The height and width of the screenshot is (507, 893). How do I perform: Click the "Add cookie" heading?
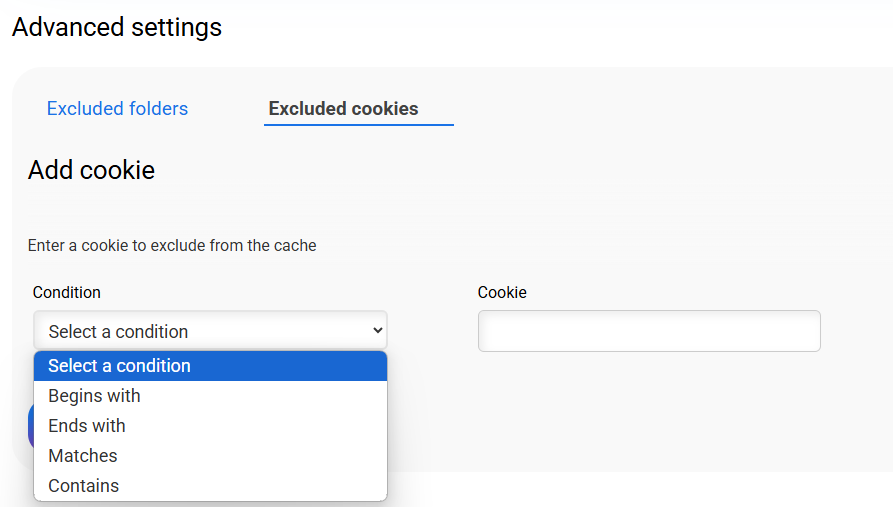91,170
